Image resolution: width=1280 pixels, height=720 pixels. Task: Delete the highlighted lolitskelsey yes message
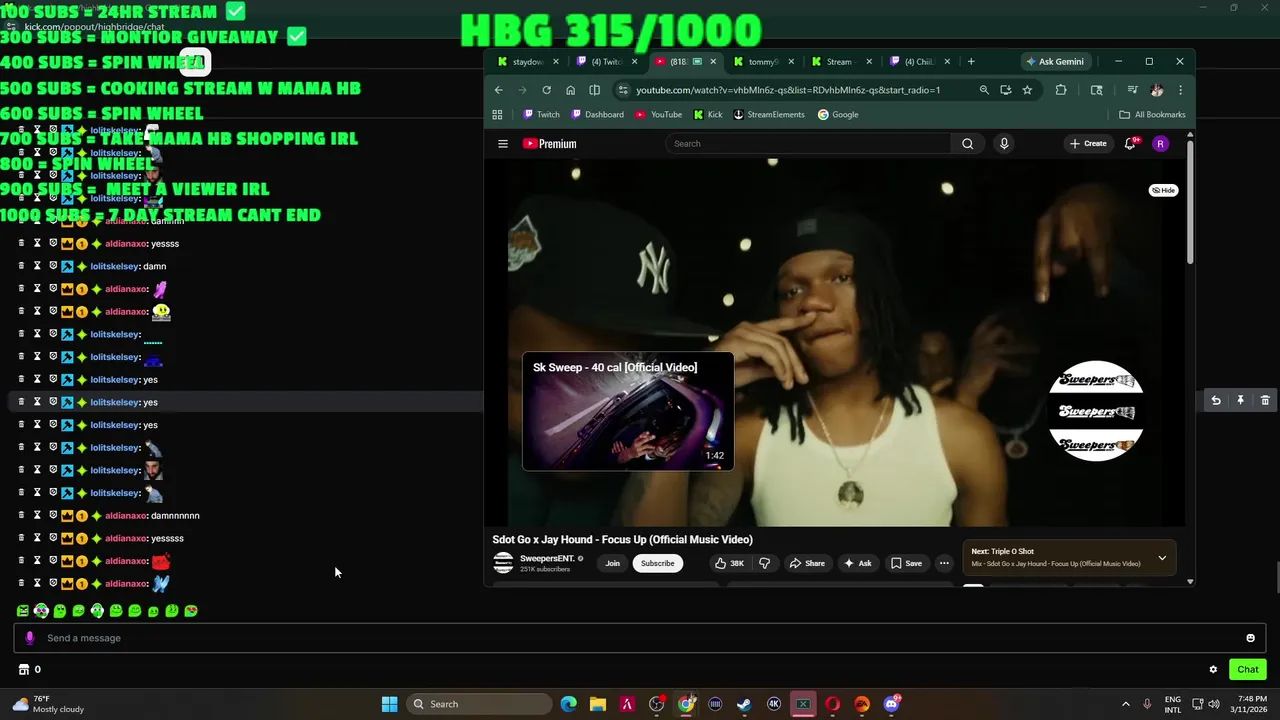(x=1265, y=401)
